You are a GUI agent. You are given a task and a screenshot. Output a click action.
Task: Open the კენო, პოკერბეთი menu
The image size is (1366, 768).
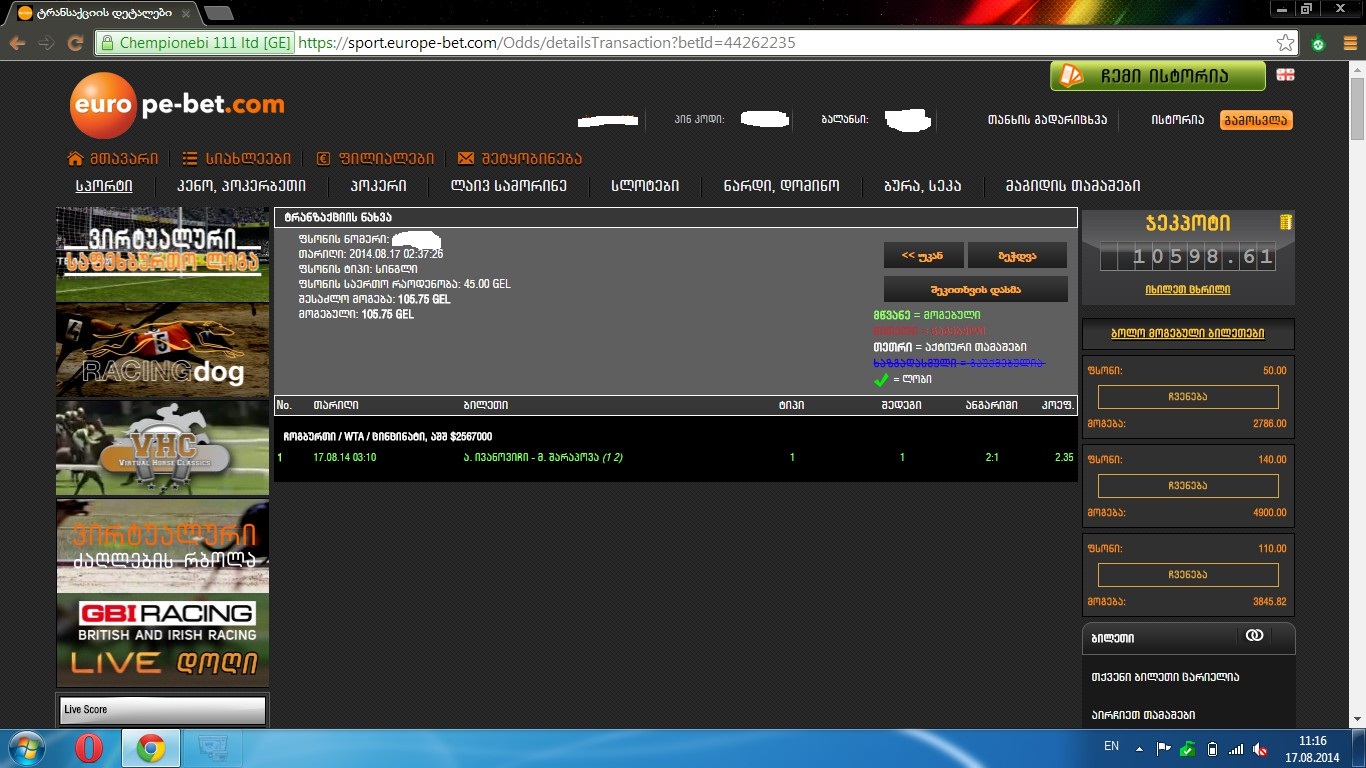(241, 186)
